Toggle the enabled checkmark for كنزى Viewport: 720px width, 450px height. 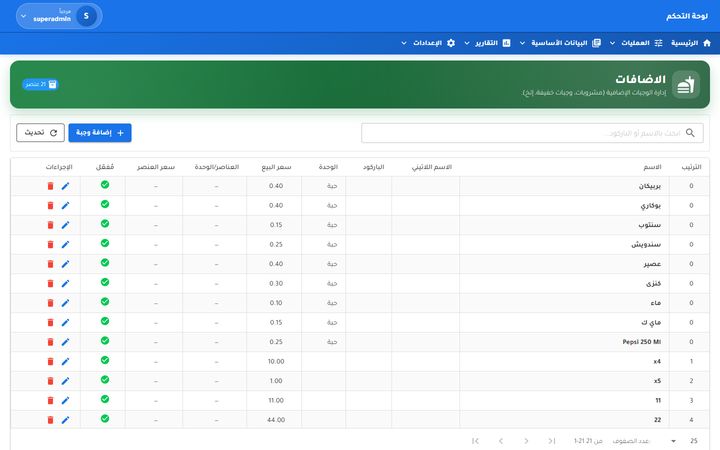click(105, 282)
